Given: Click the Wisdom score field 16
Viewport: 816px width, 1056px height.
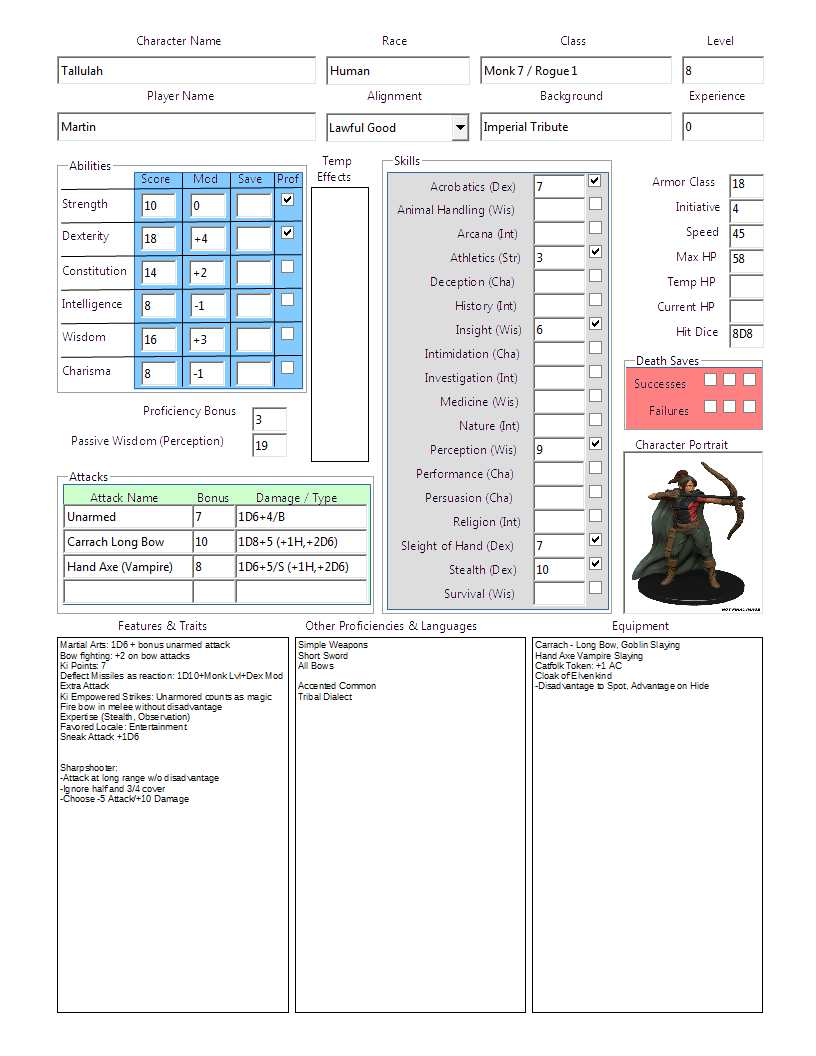Looking at the screenshot, I should (x=160, y=339).
